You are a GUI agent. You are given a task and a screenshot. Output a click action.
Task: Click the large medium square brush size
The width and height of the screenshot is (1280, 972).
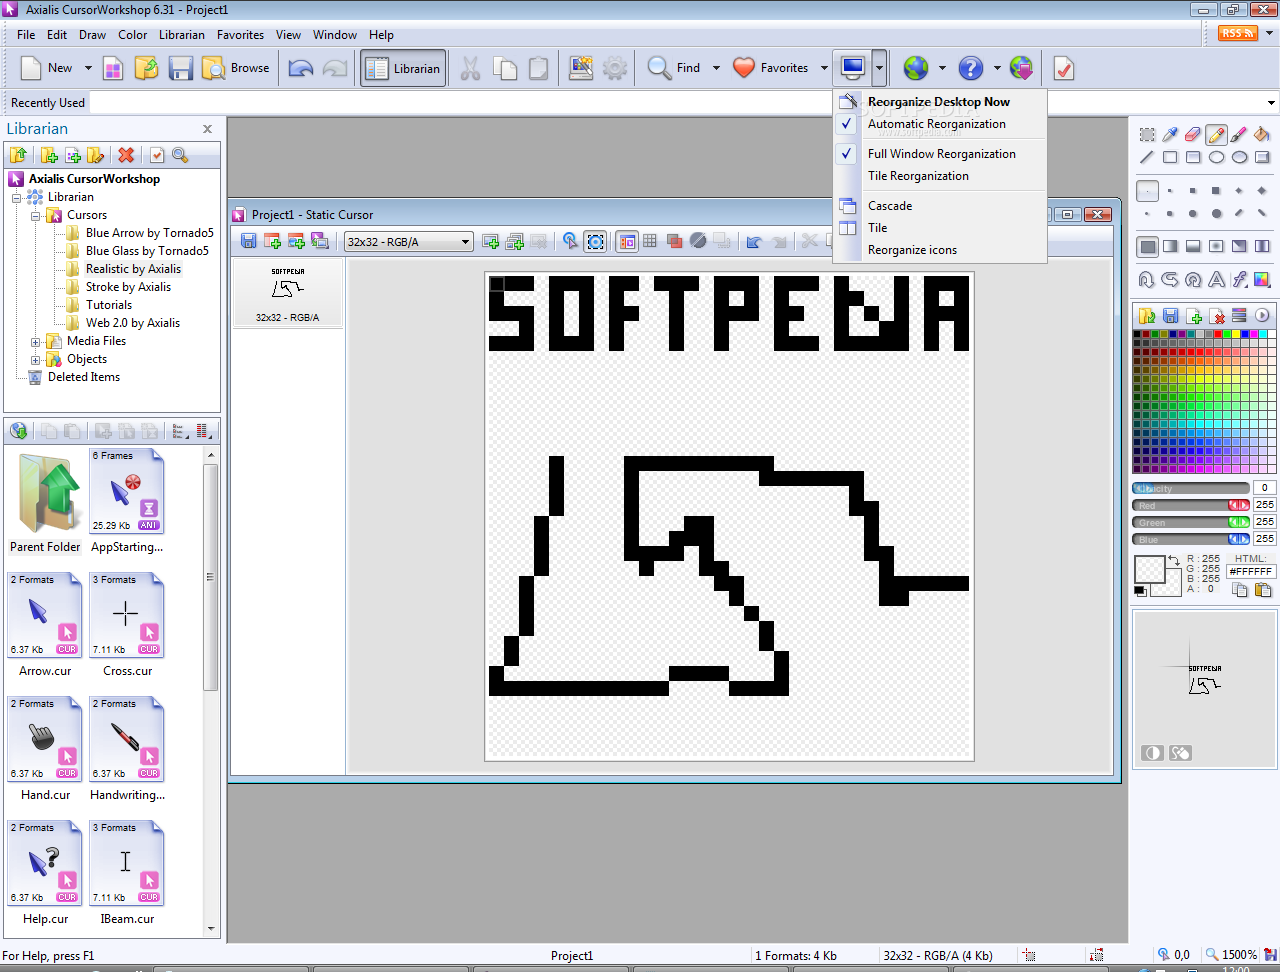(x=1216, y=190)
